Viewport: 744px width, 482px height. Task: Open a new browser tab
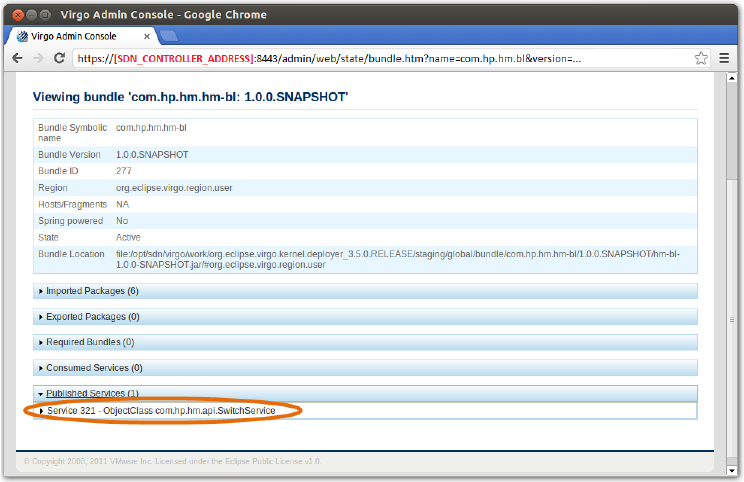(x=168, y=37)
